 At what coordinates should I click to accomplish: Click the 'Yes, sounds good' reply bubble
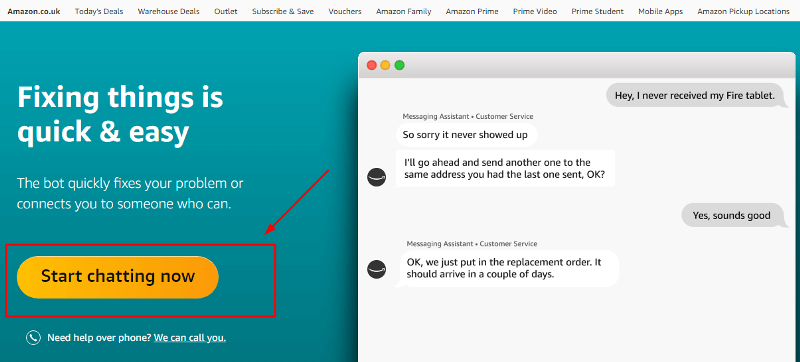click(735, 215)
